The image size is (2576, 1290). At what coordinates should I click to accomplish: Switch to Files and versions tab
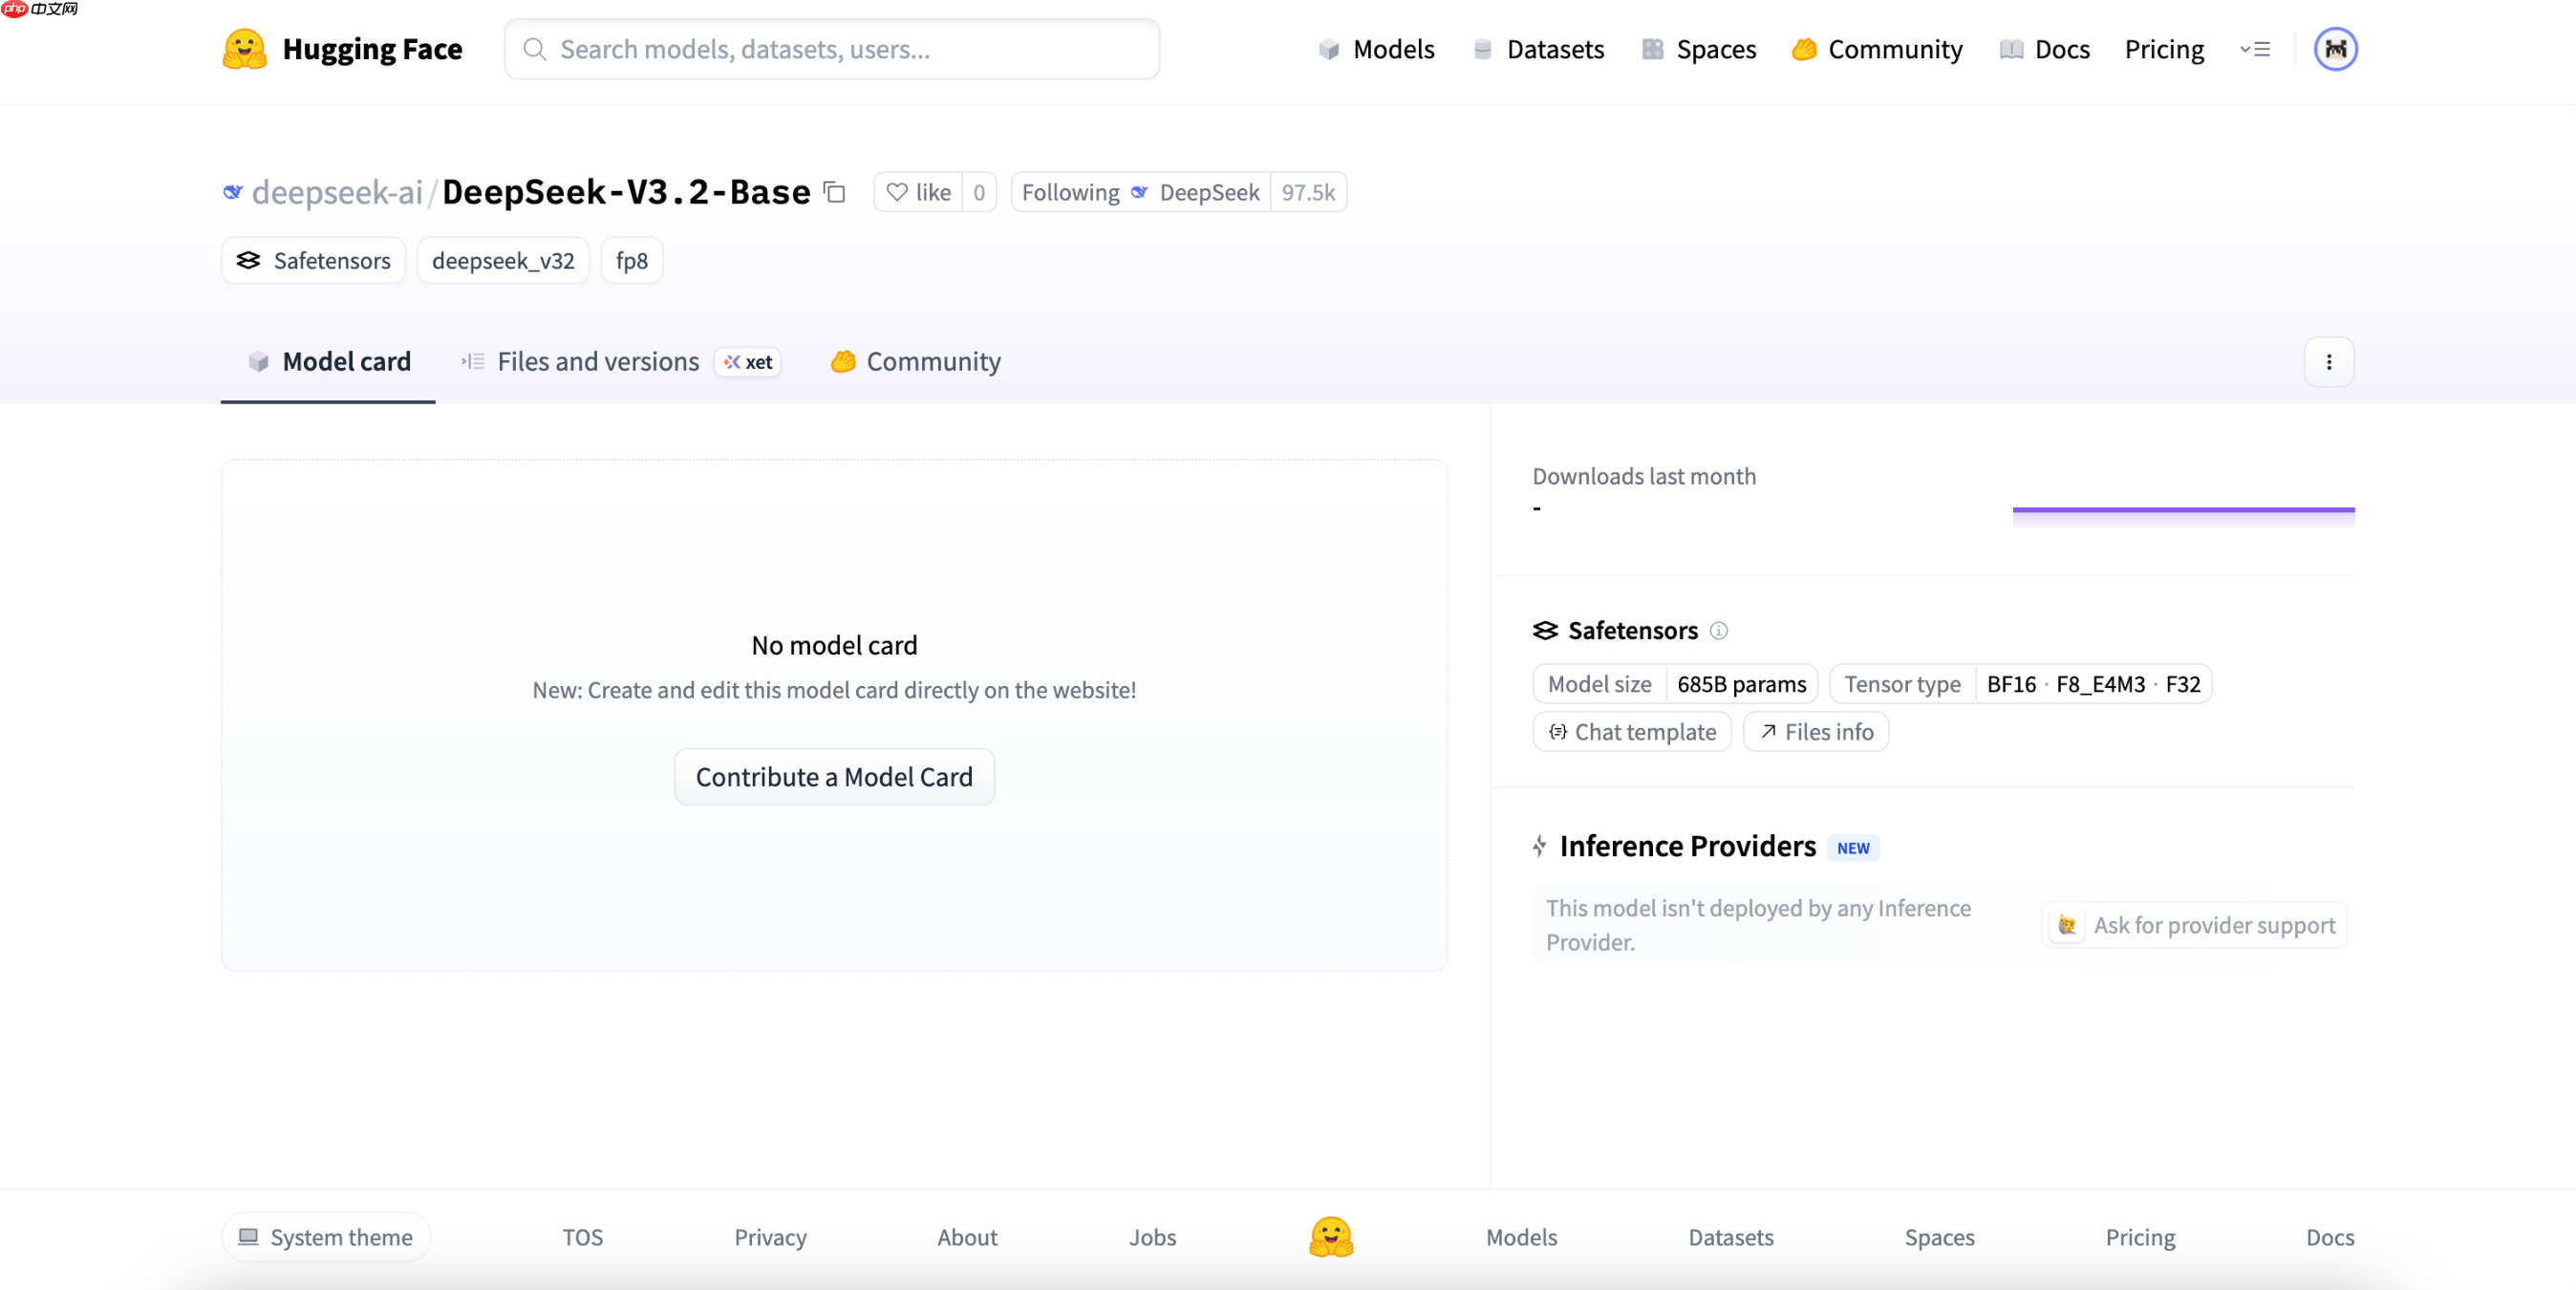(597, 361)
